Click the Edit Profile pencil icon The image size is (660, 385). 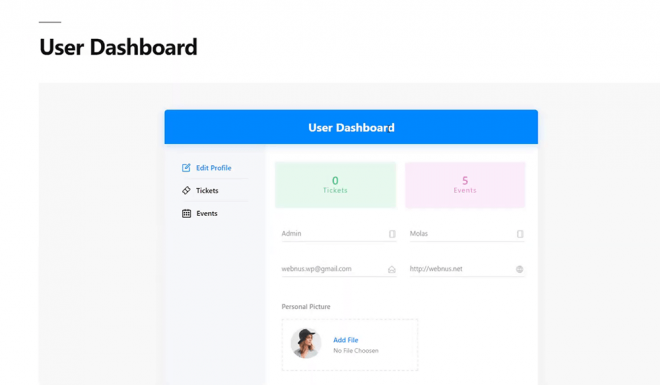(x=186, y=168)
